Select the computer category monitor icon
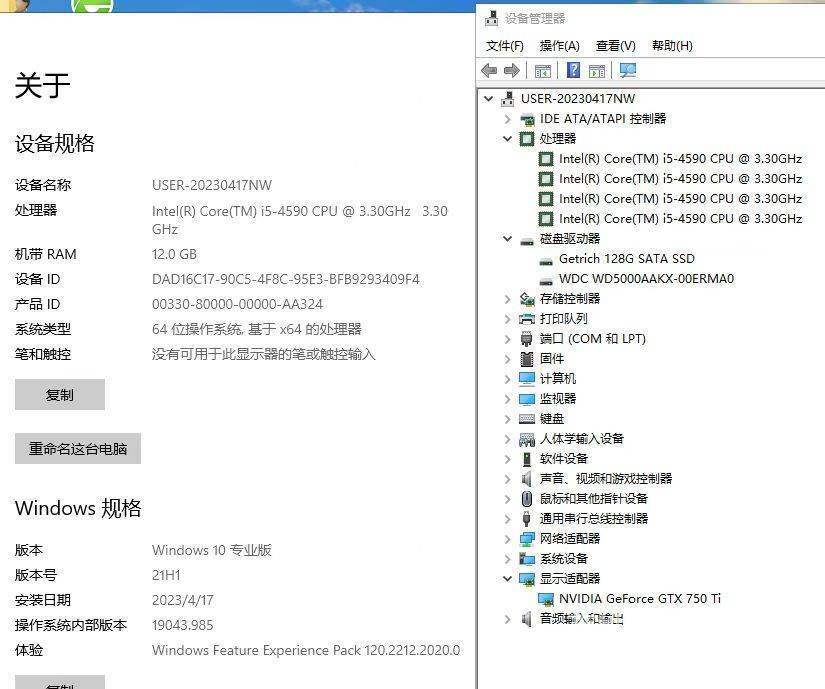 527,379
